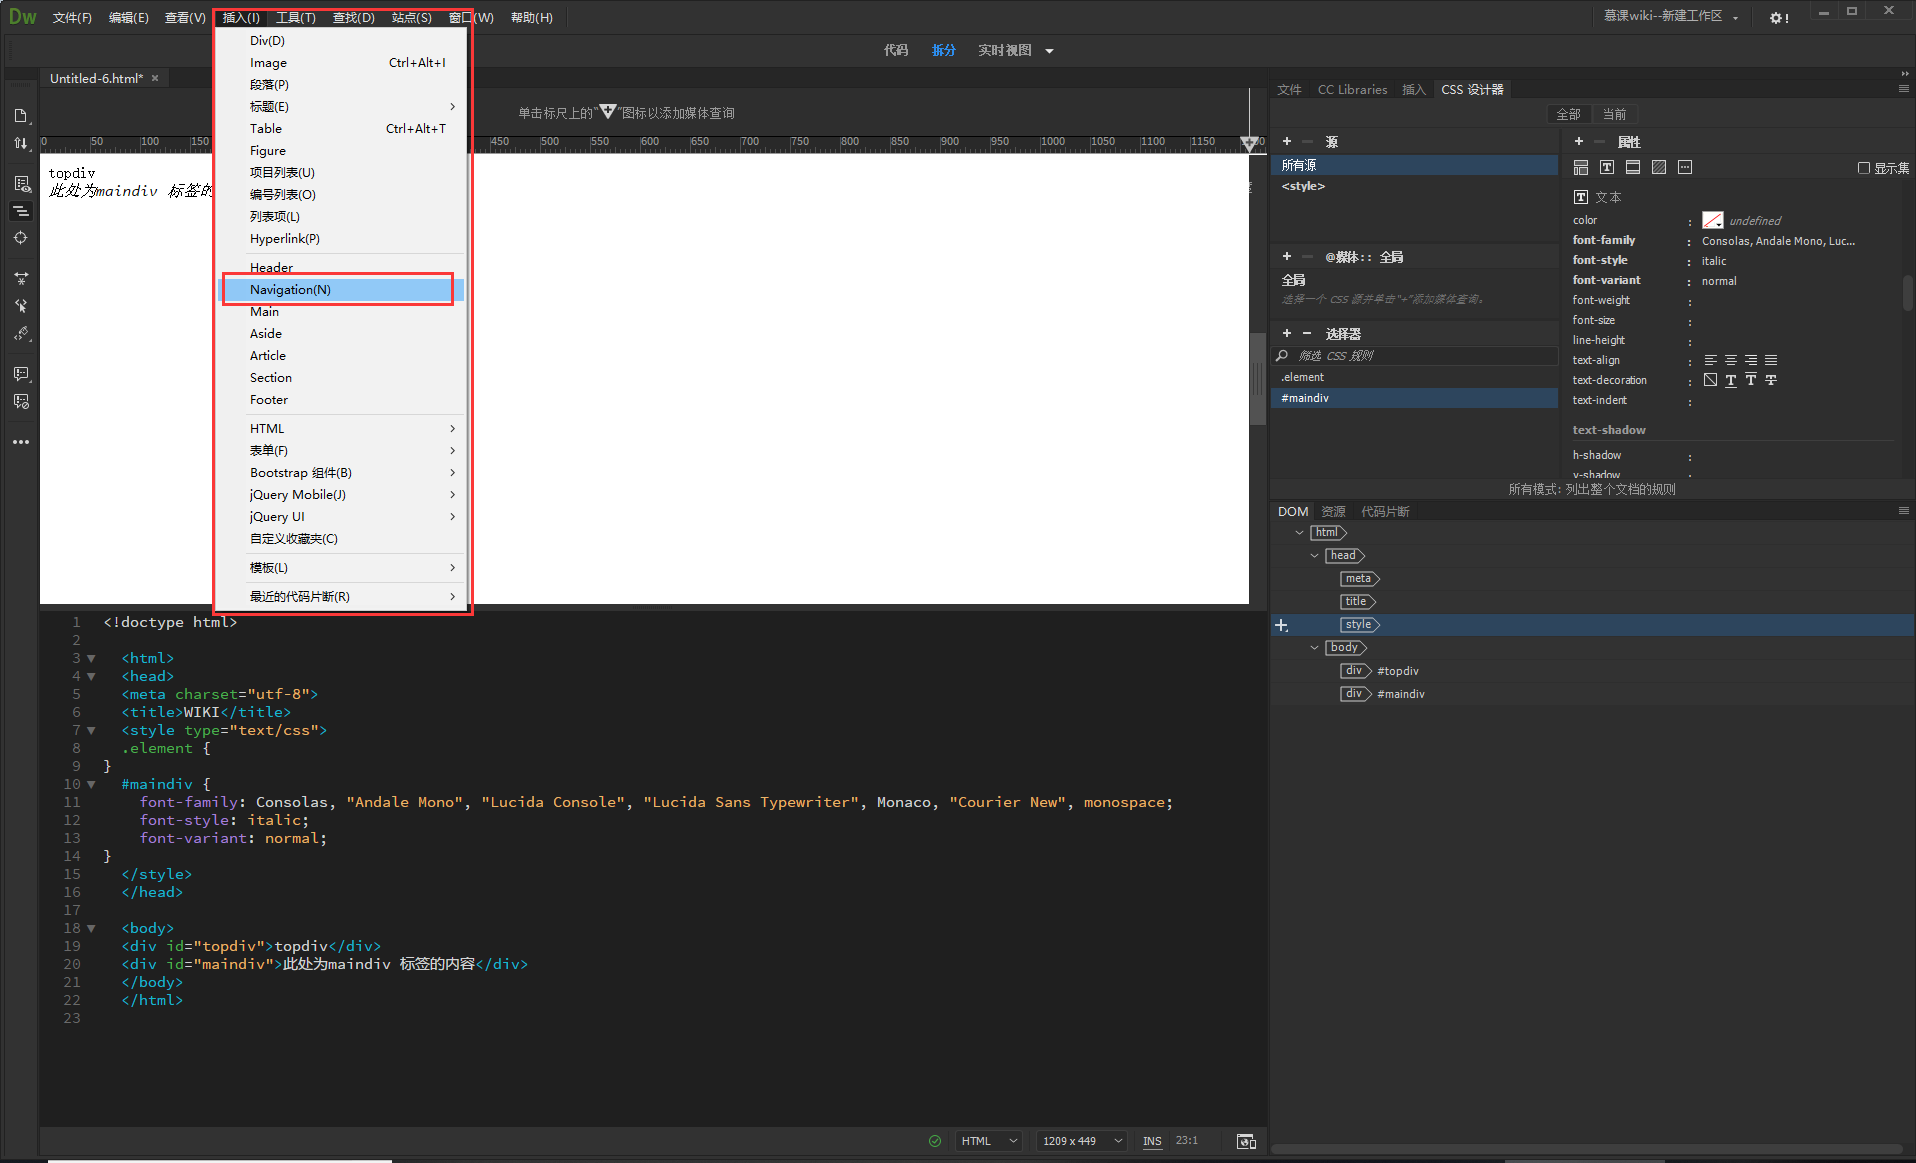The height and width of the screenshot is (1163, 1916).
Task: Switch to 拆分 split view
Action: (x=944, y=50)
